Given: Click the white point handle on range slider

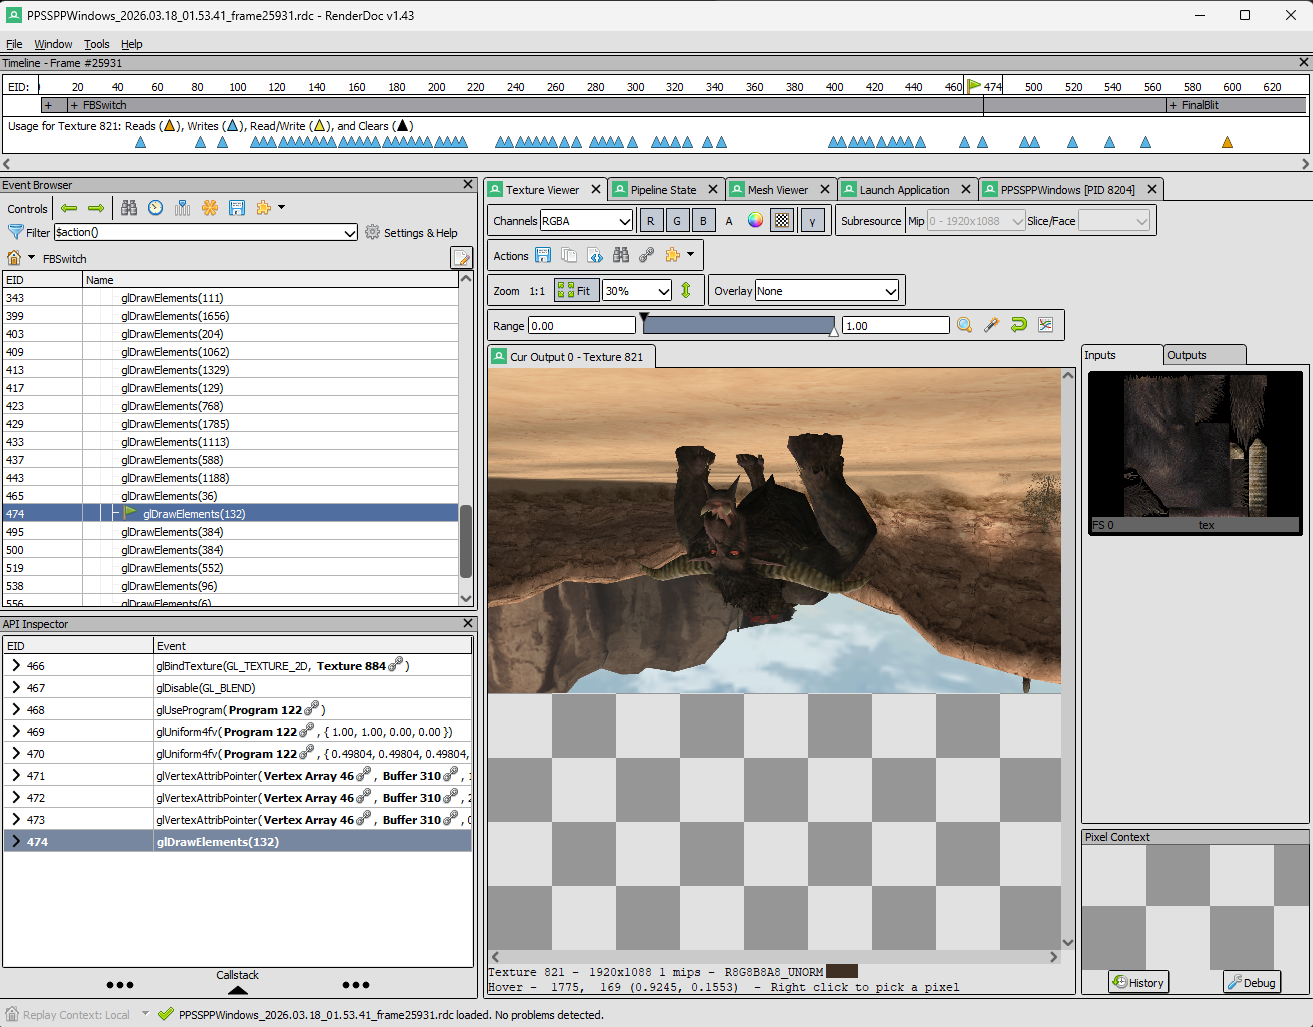Looking at the screenshot, I should point(834,331).
